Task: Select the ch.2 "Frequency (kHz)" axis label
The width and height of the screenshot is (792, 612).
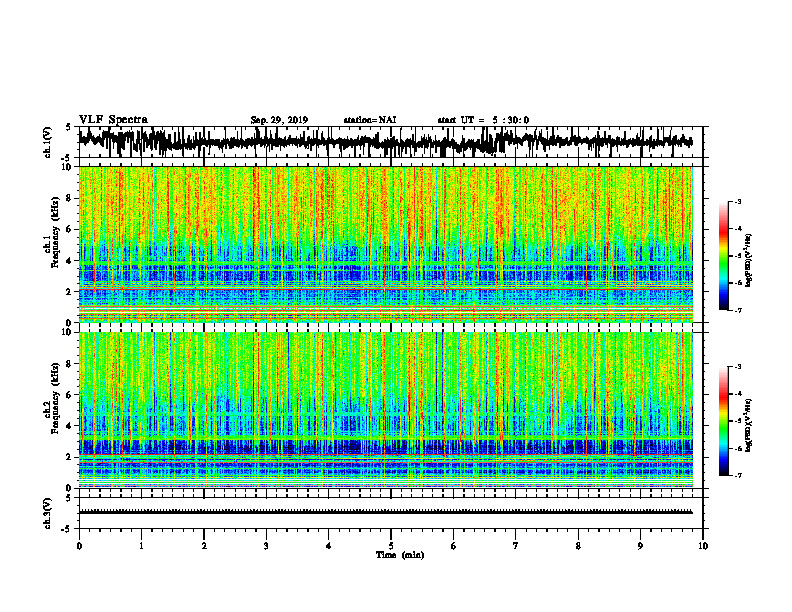Action: click(x=55, y=398)
